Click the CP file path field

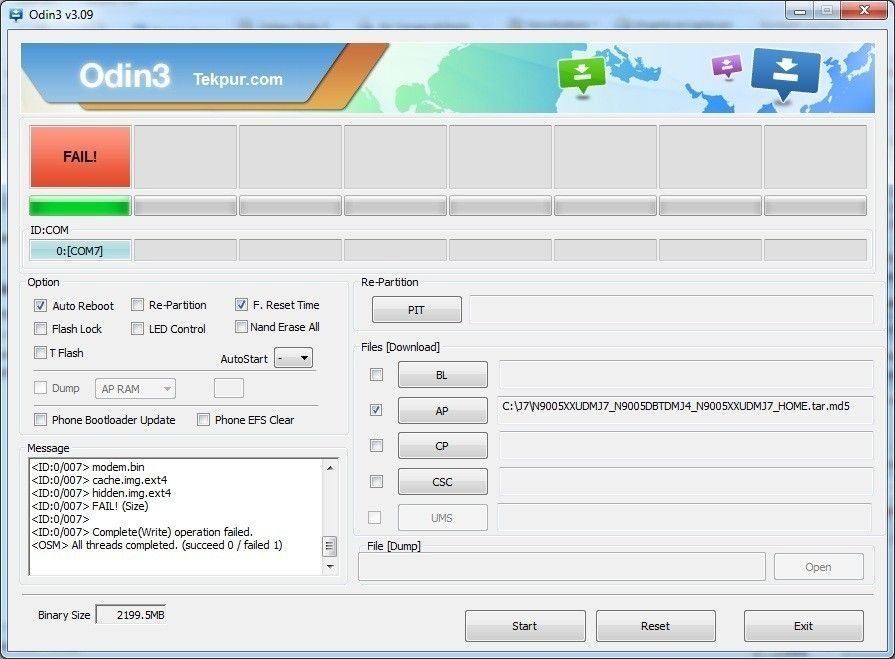coord(686,446)
